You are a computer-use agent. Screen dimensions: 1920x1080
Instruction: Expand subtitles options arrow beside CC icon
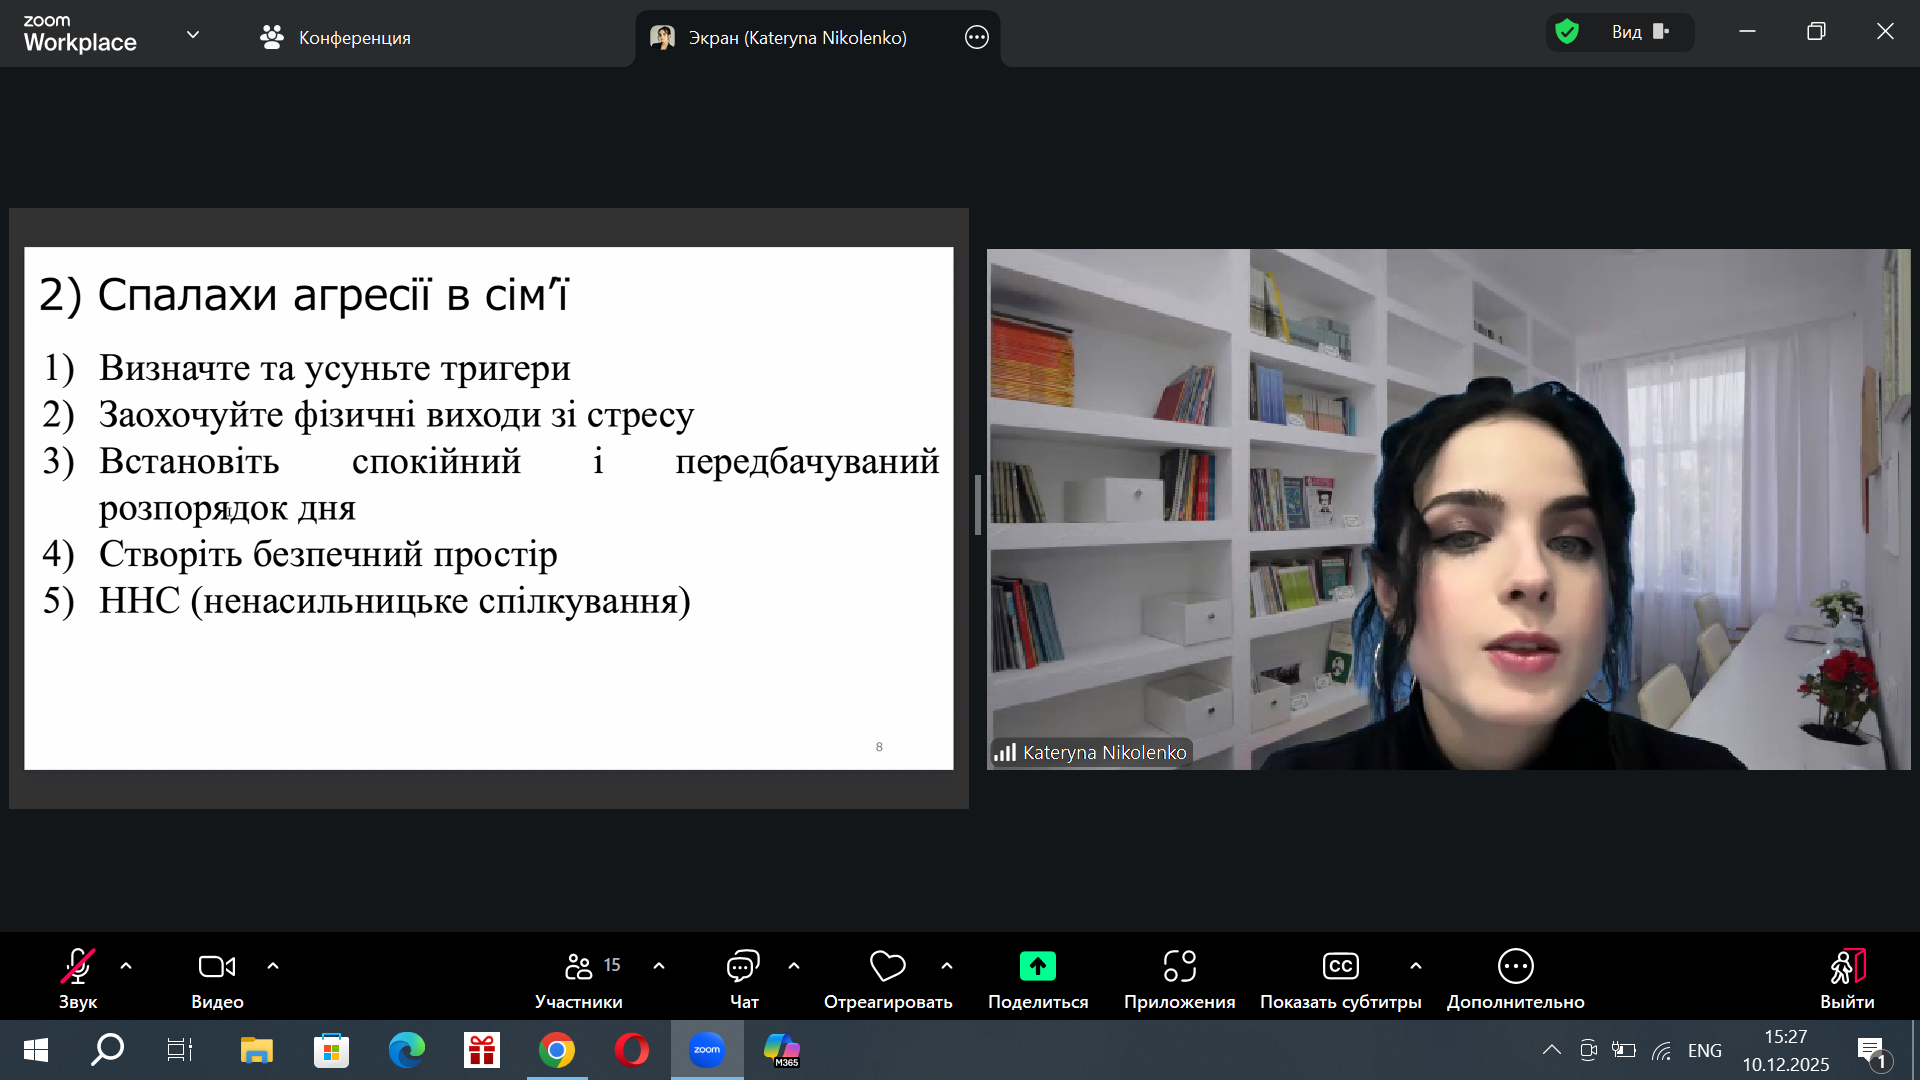[x=1416, y=966]
